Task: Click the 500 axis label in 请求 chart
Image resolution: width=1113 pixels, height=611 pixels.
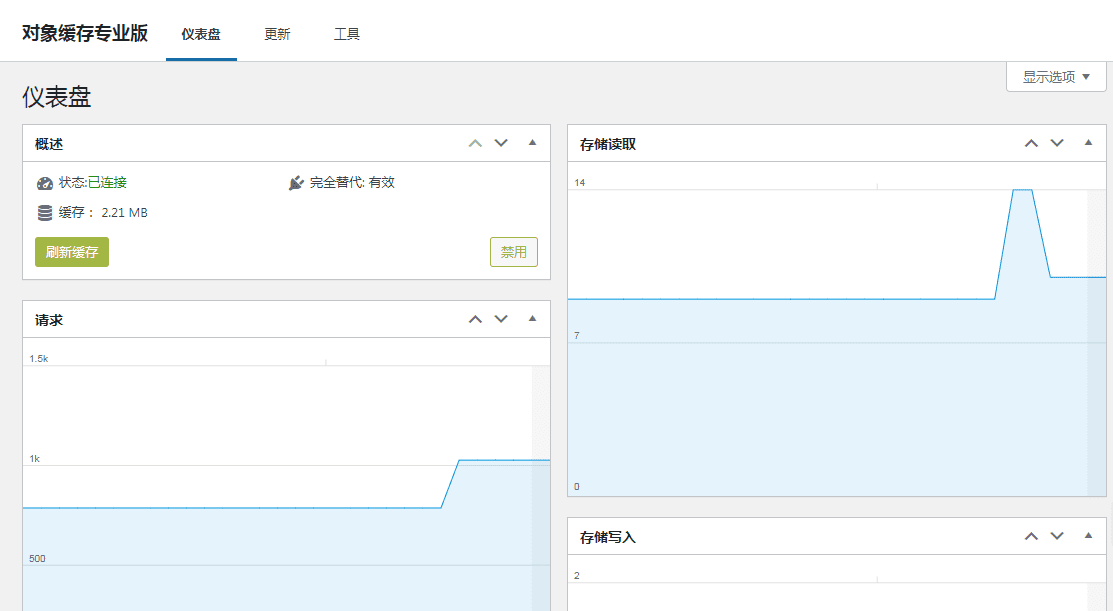Action: (x=37, y=558)
